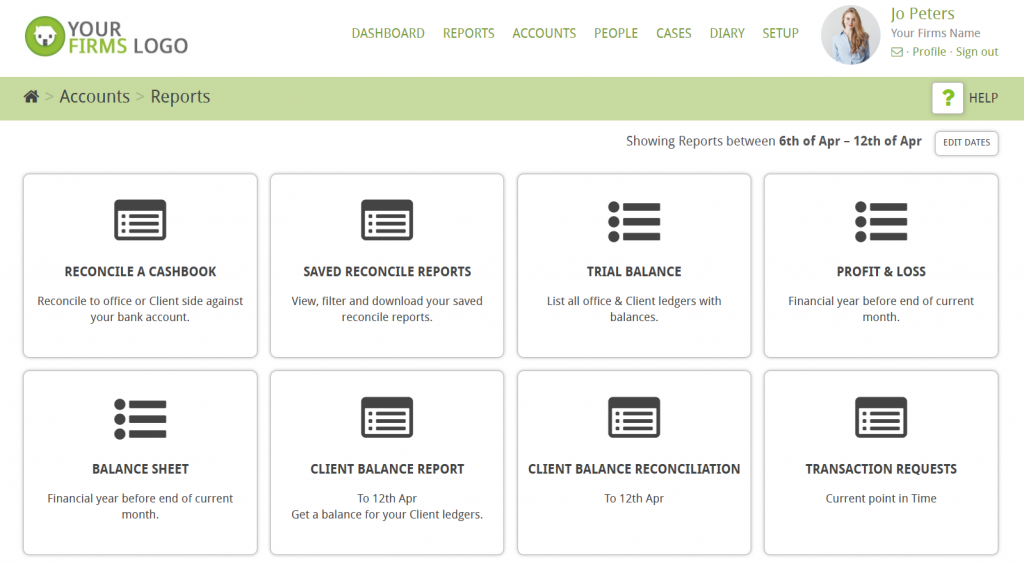The image size is (1024, 564).
Task: Open the Balance Sheet list icon
Action: (140, 418)
